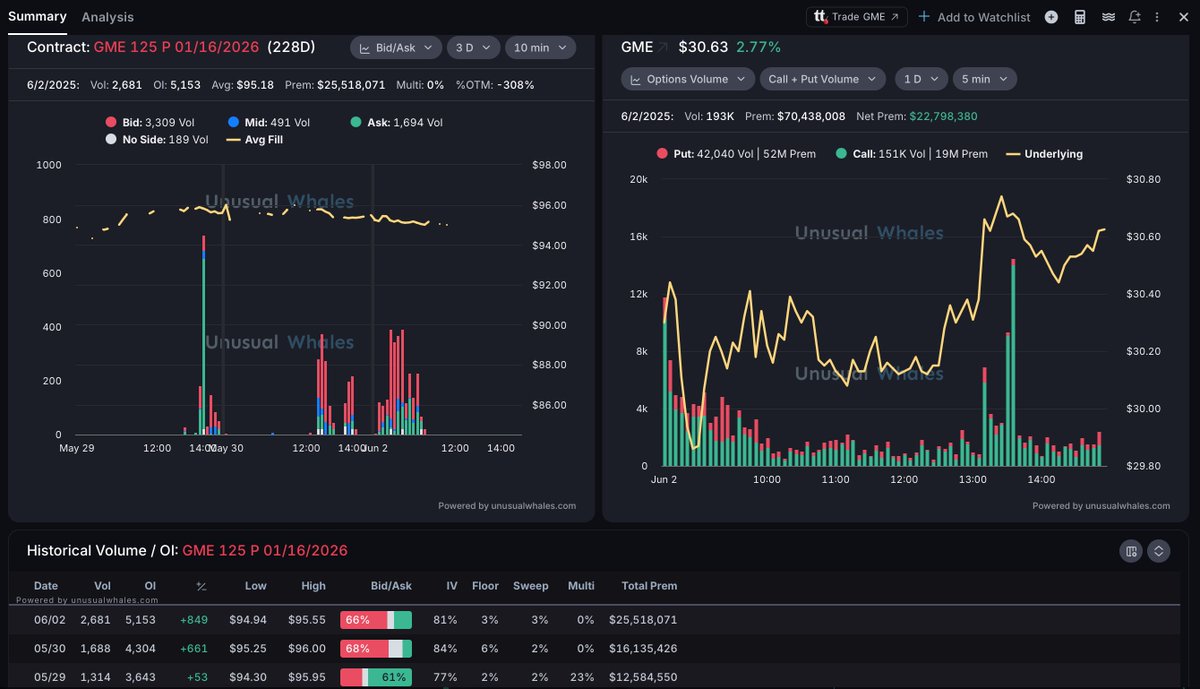This screenshot has height=689, width=1200.
Task: Open the 3 D range dropdown
Action: [473, 47]
